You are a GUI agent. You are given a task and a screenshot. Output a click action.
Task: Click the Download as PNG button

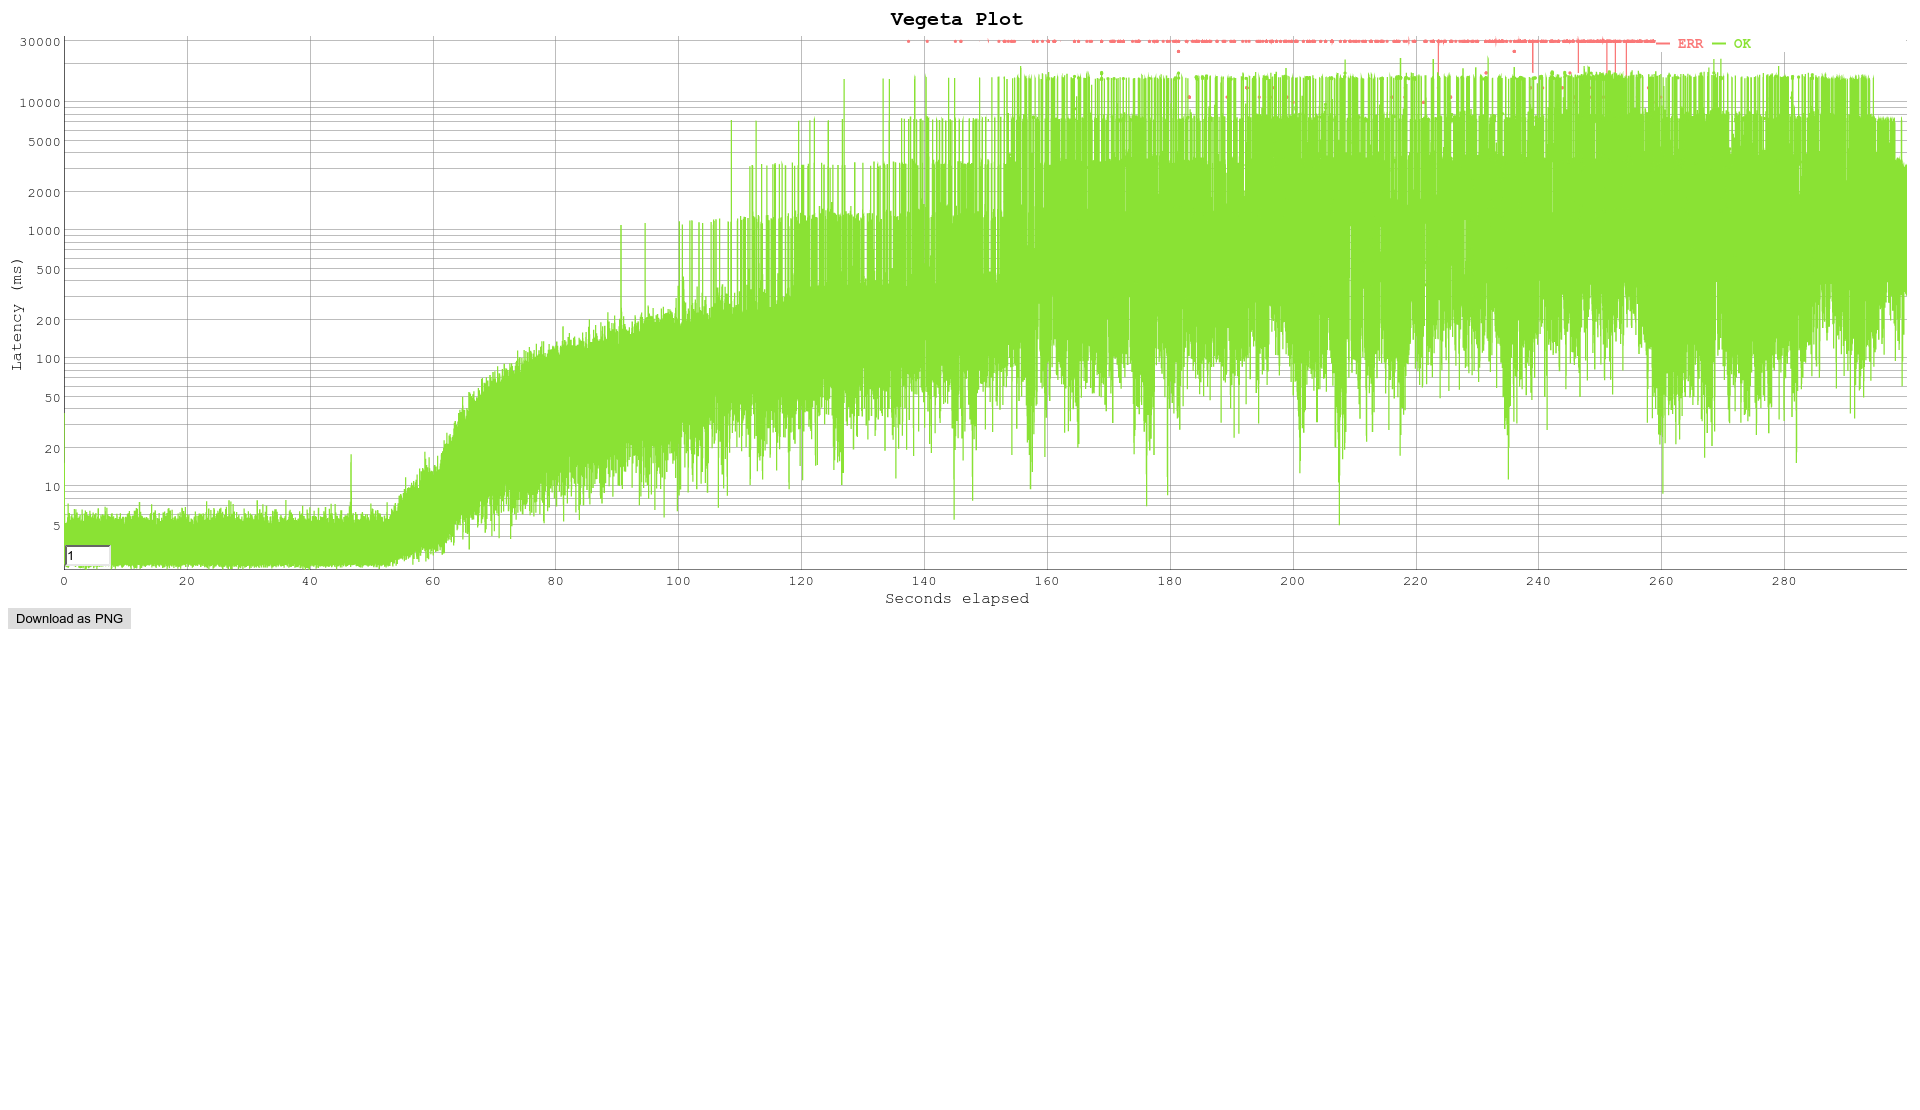69,619
